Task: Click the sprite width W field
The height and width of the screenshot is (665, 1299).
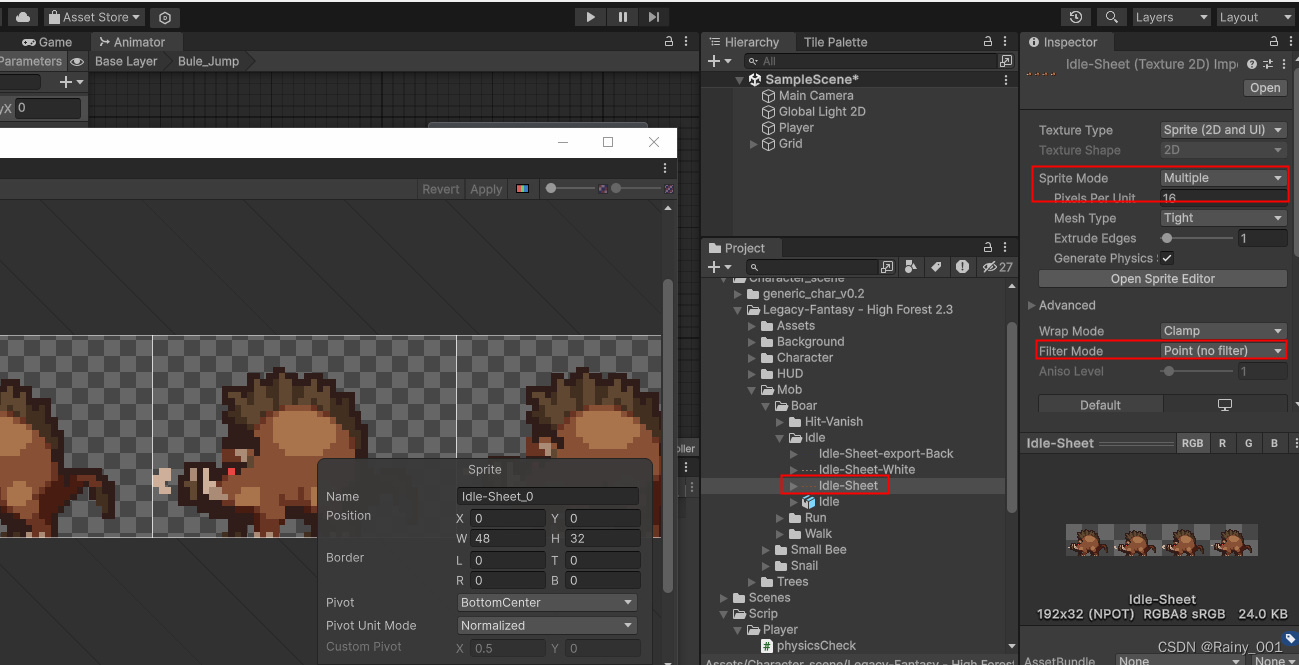Action: 506,539
